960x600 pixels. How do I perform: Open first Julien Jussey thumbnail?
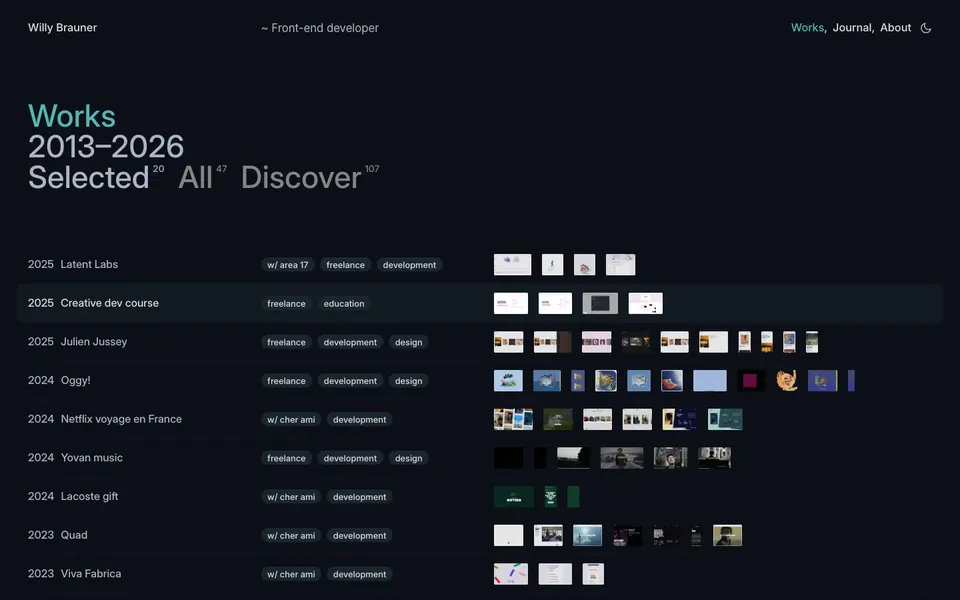(509, 342)
